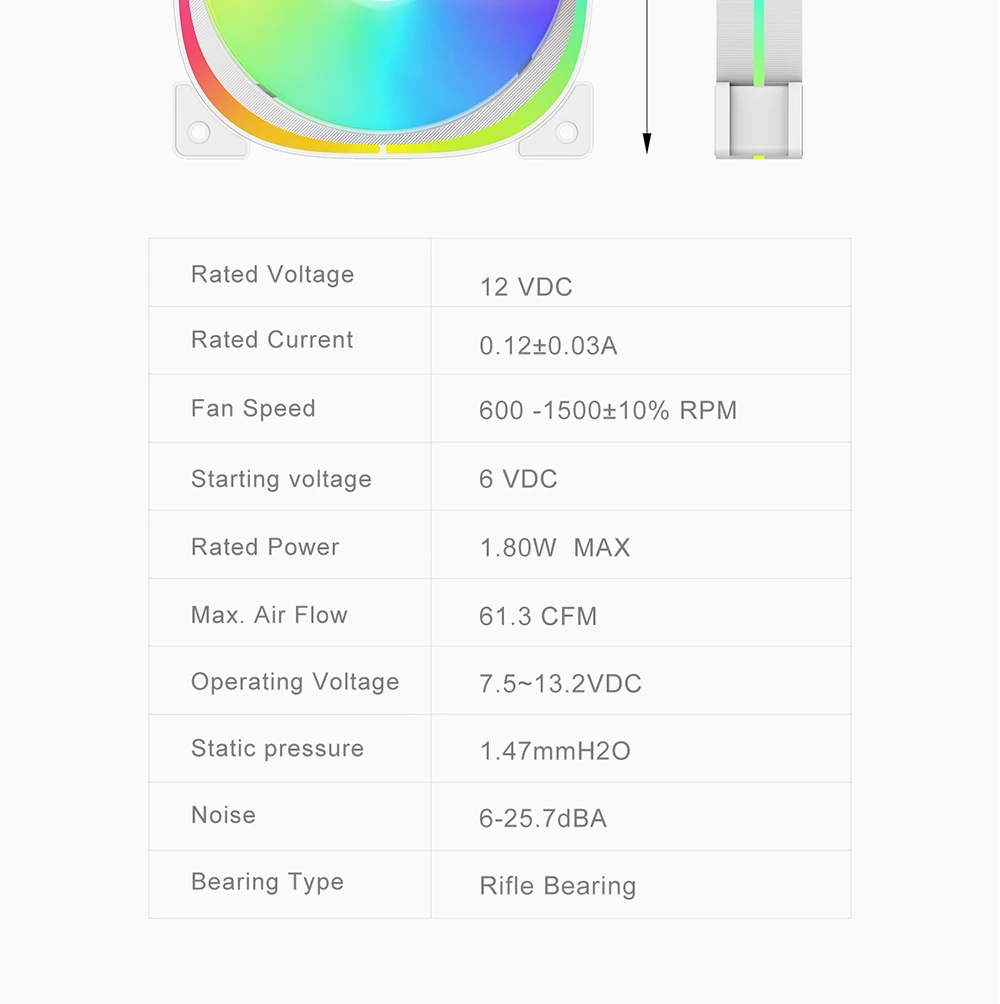
Task: Click the Rifle Bearing value
Action: pyautogui.click(x=557, y=886)
